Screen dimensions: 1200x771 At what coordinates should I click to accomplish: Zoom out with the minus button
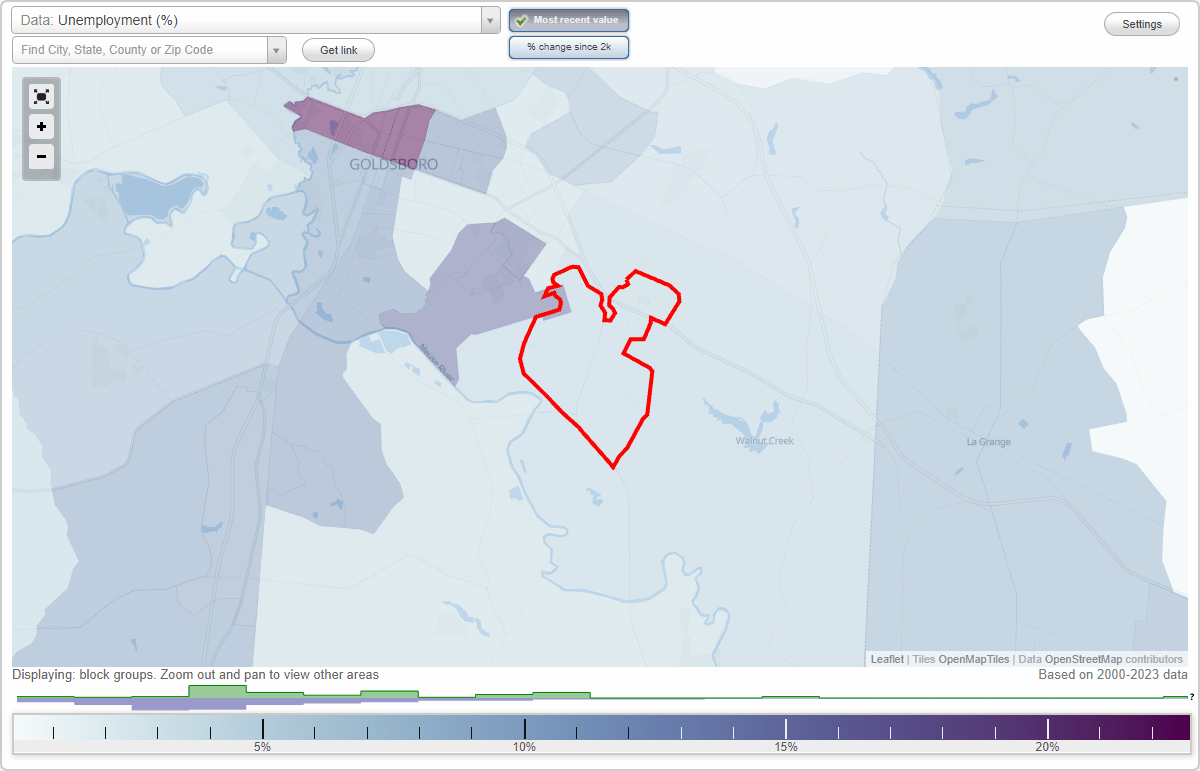point(41,156)
